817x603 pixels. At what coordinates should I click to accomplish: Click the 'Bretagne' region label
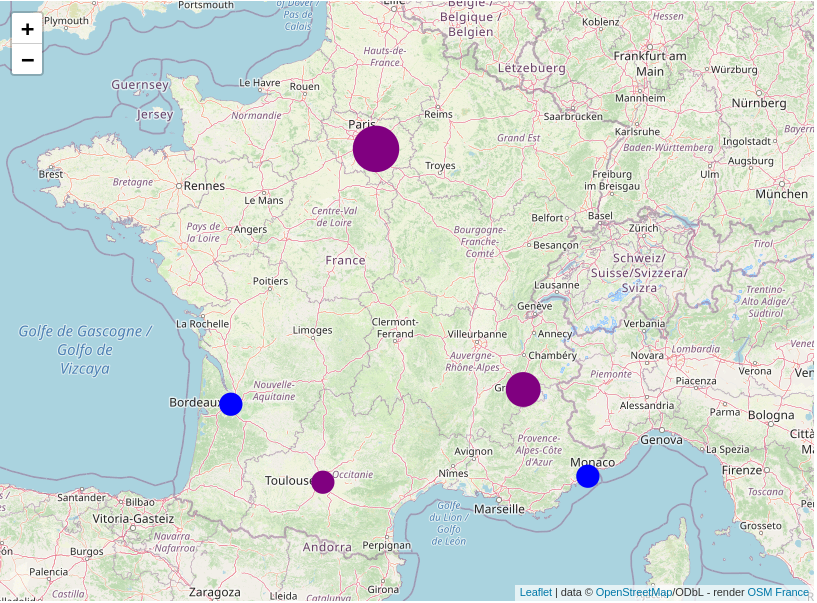tap(133, 182)
